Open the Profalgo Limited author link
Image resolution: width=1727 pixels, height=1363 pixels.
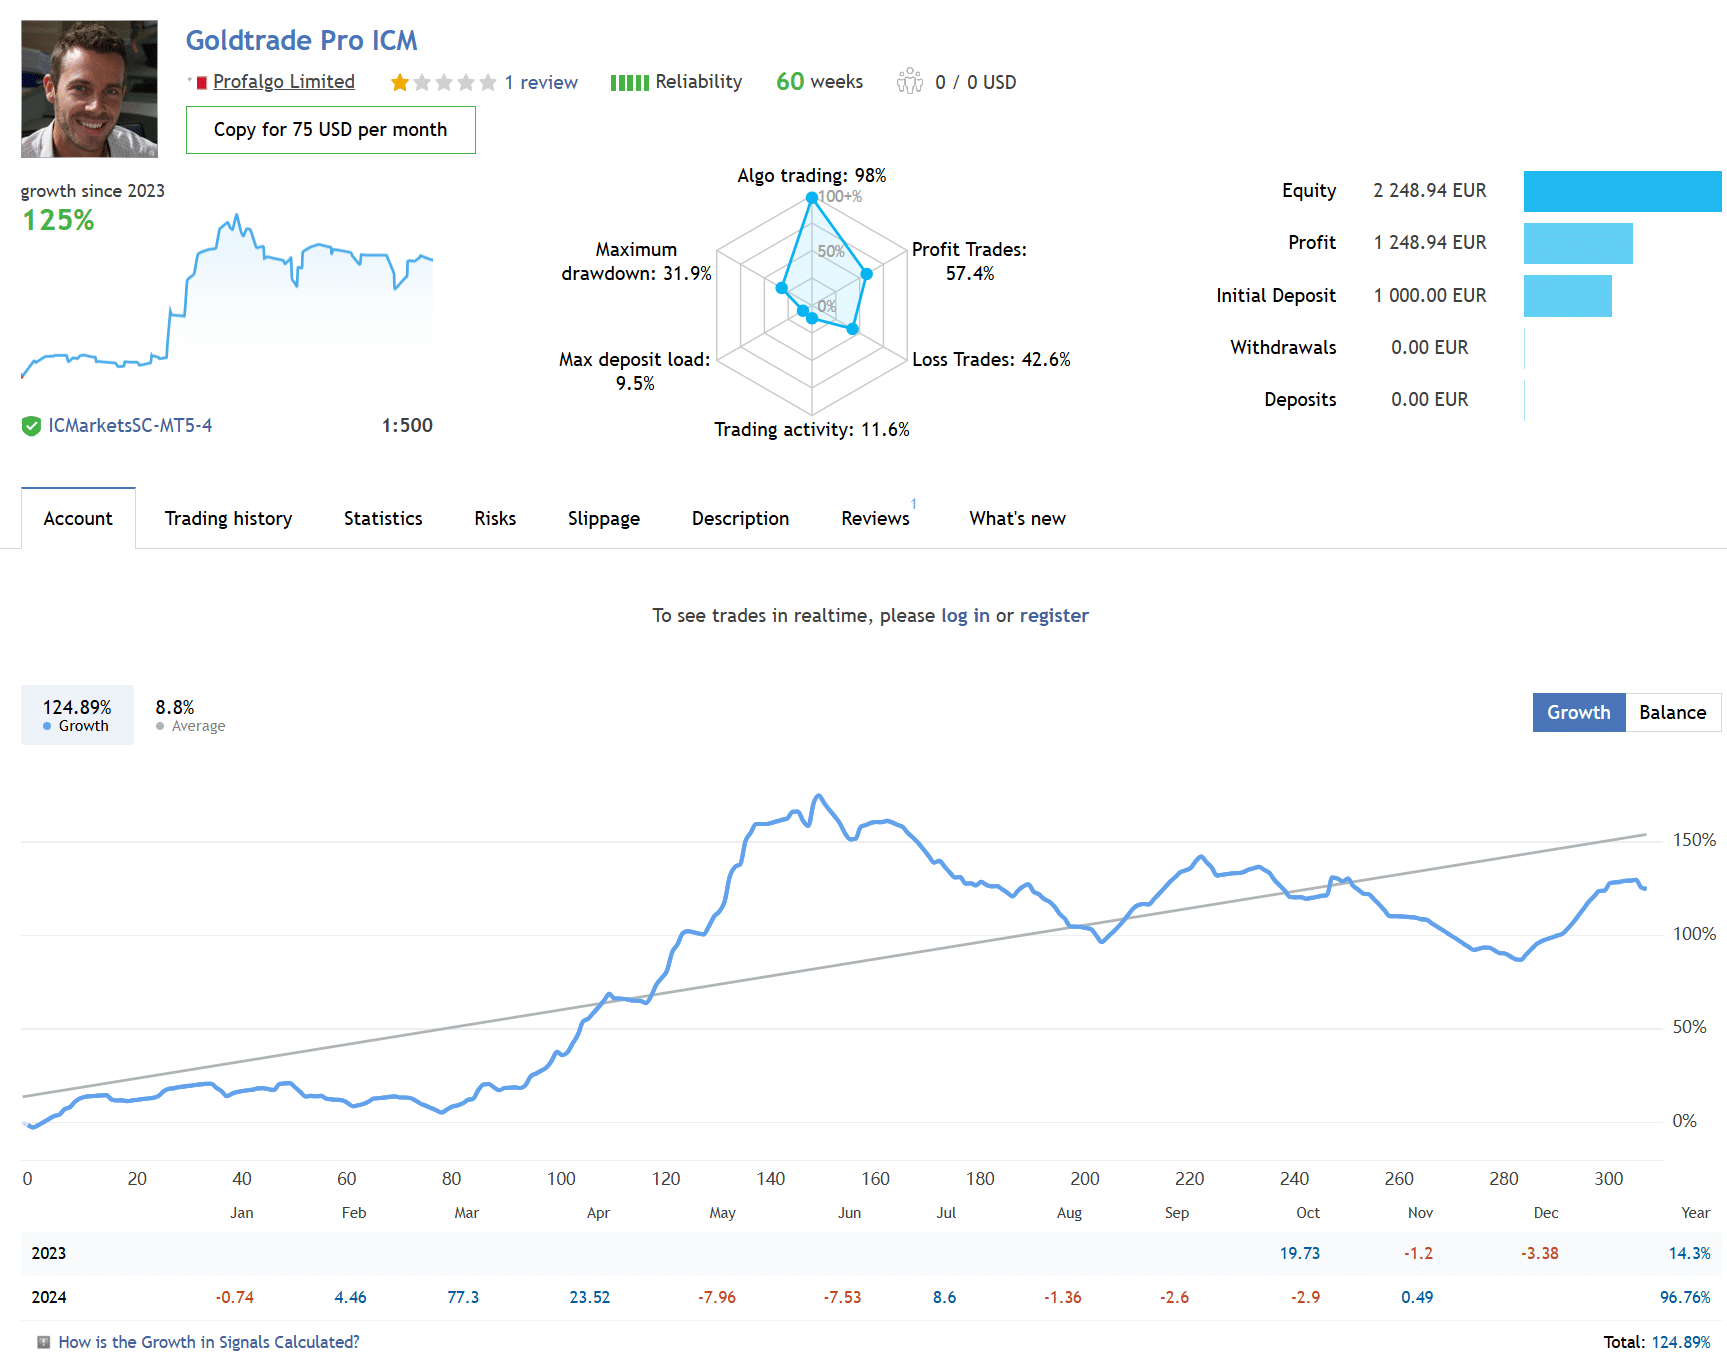click(283, 82)
